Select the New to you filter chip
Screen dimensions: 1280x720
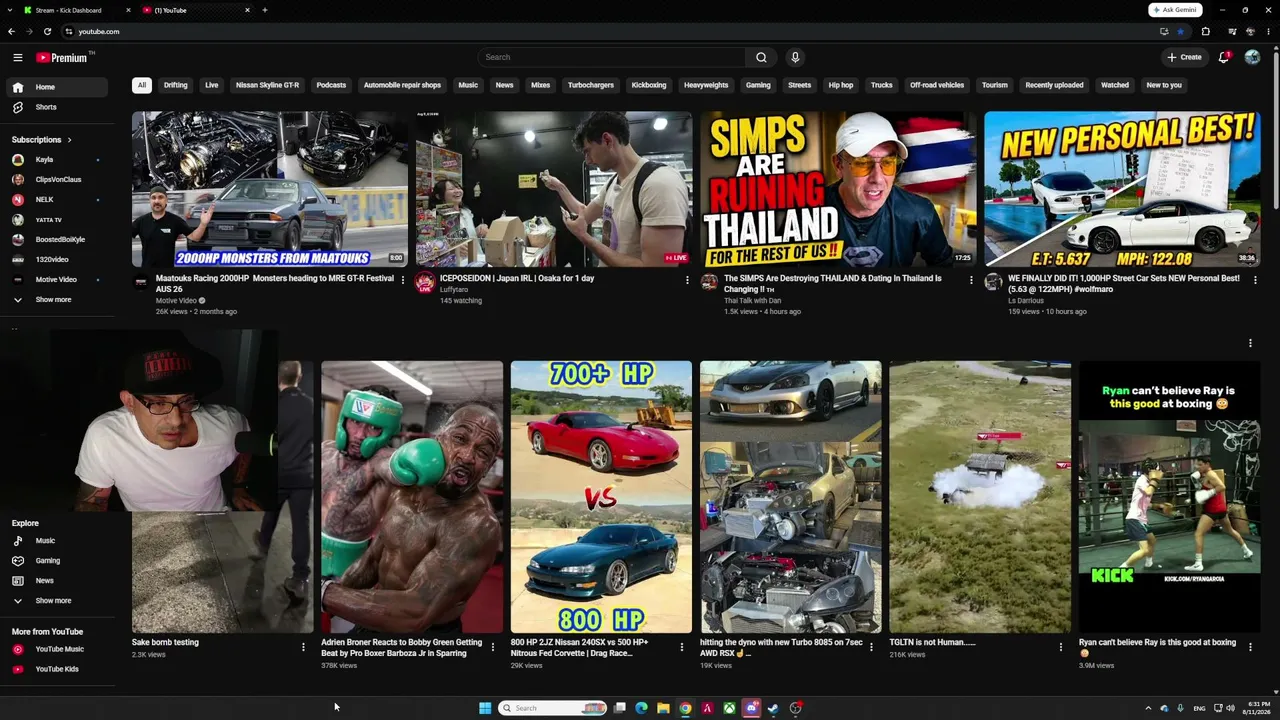click(1164, 85)
